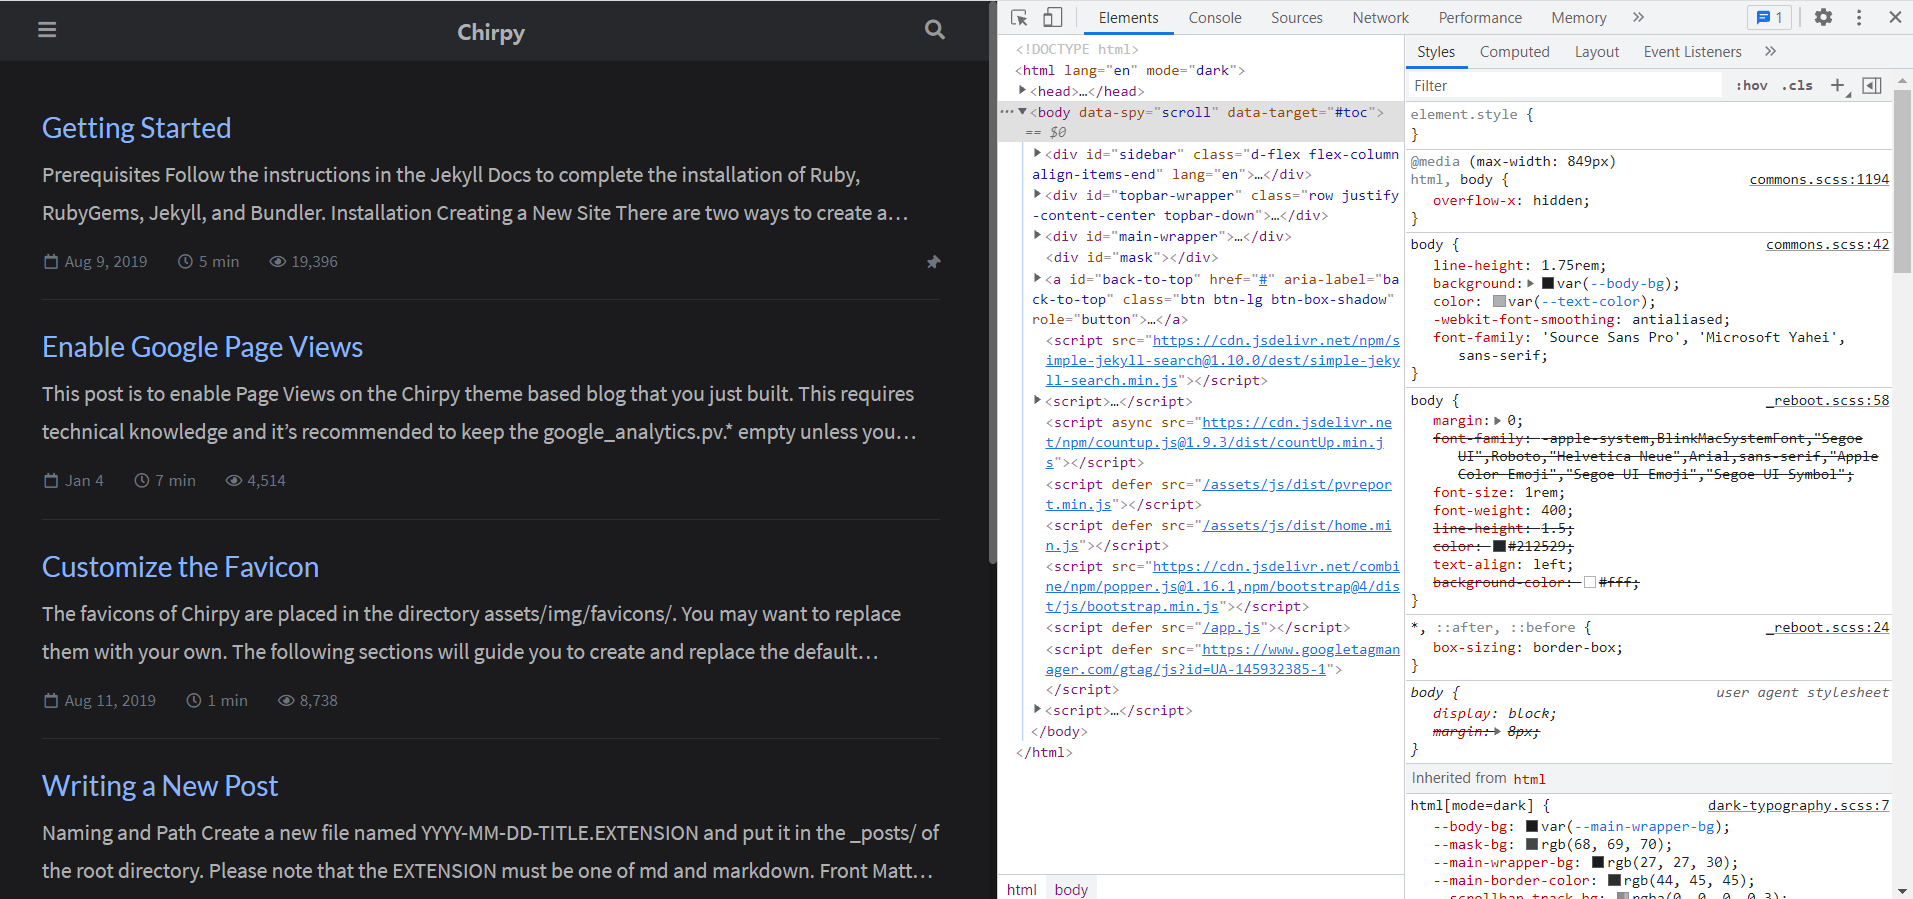Activate the inspect element picker tool
The width and height of the screenshot is (1913, 899).
tap(1019, 18)
